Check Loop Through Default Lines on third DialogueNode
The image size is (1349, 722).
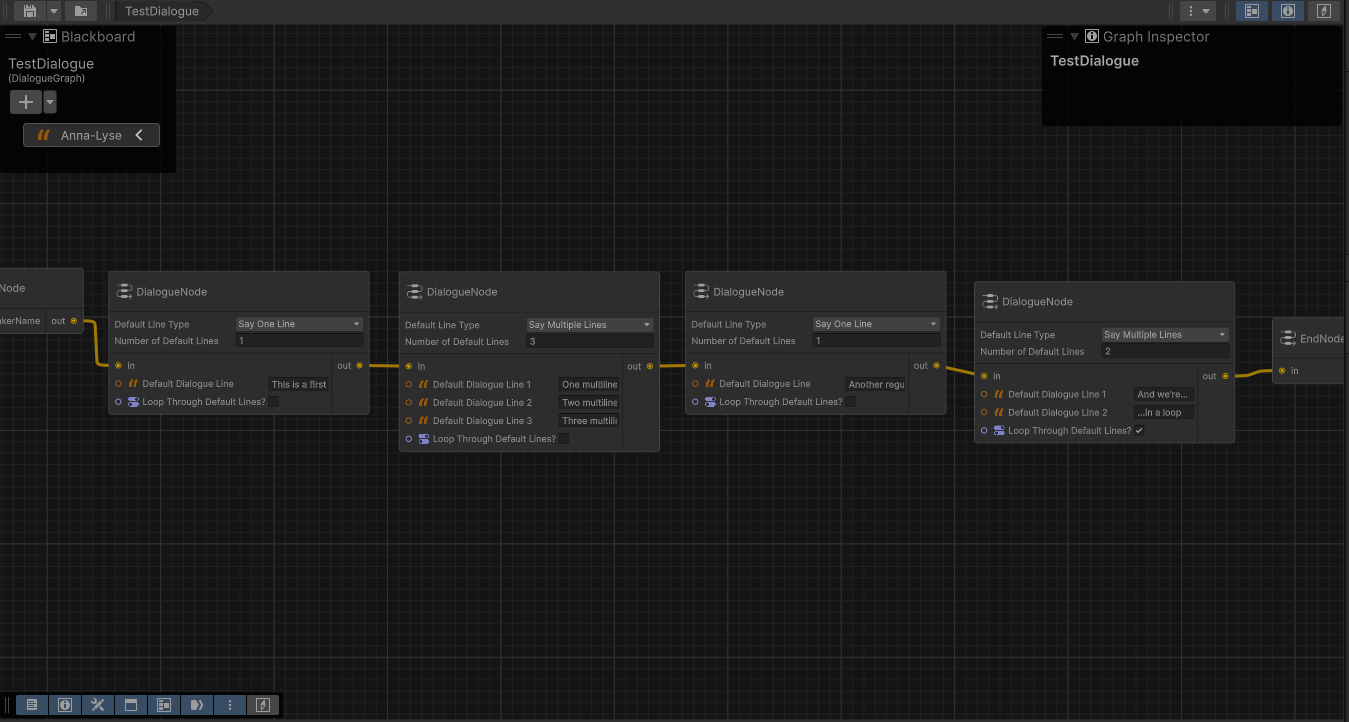point(848,401)
